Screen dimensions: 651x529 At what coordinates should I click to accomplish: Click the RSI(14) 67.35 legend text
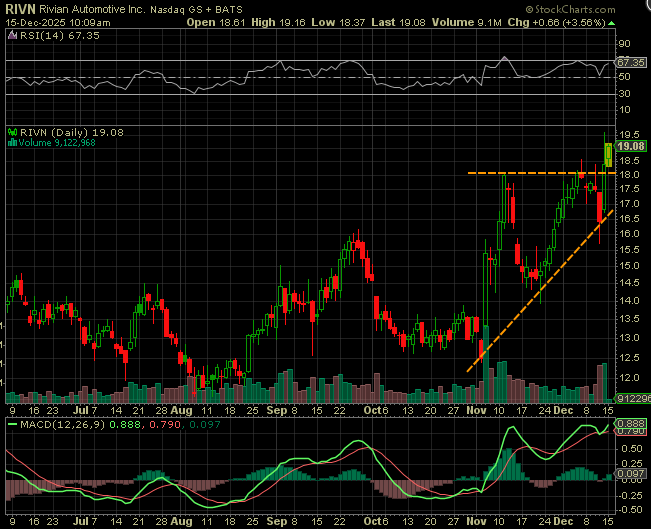click(x=60, y=36)
